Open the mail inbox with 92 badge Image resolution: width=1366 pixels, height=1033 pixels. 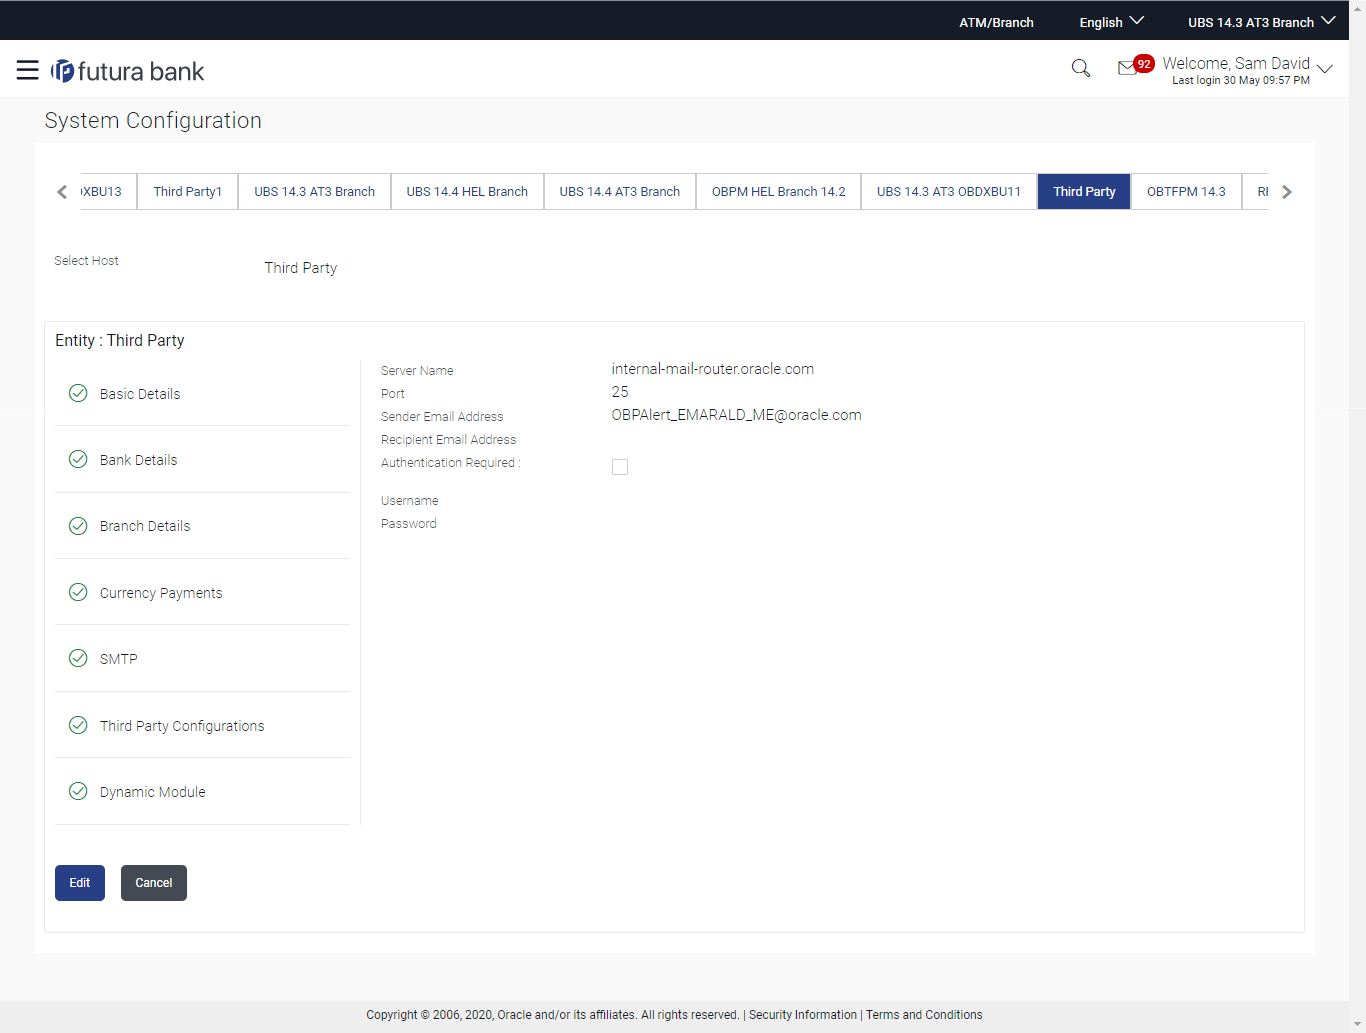pos(1135,66)
